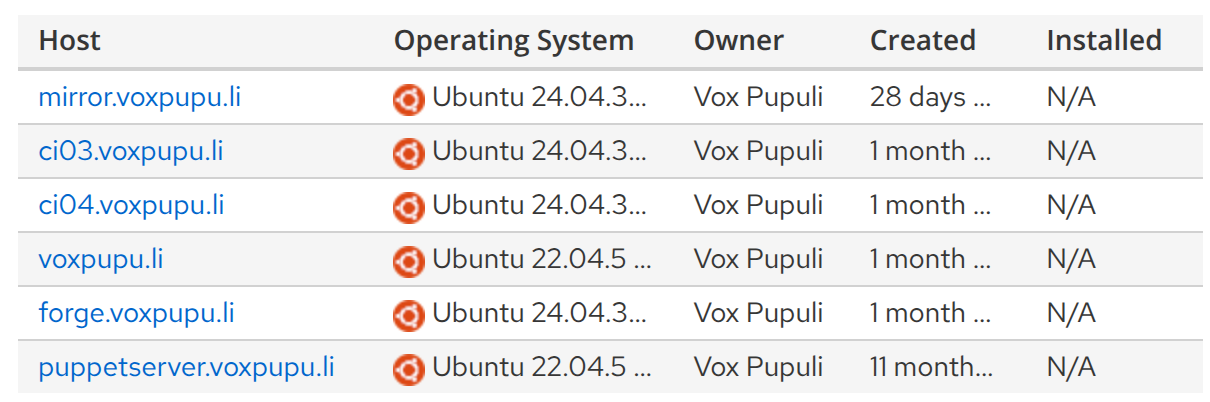Click Ubuntu icon in ci03.voxpupu.li row

click(408, 152)
